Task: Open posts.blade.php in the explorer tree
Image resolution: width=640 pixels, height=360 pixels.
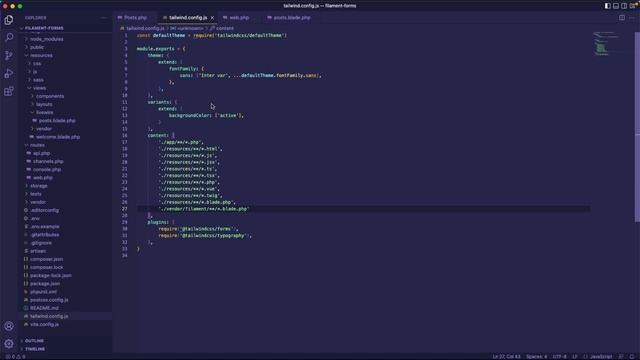Action: [x=57, y=121]
